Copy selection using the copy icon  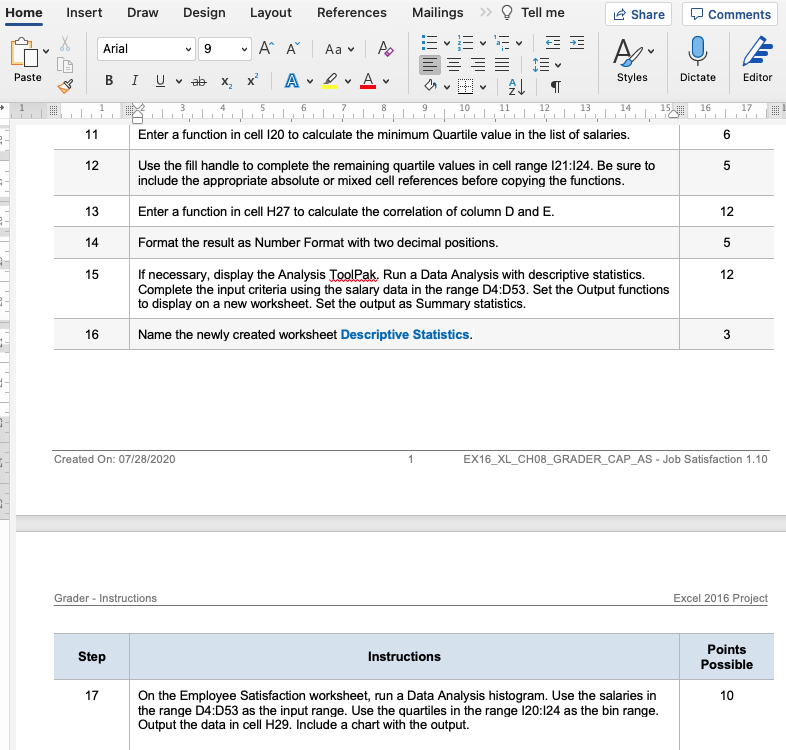[x=65, y=65]
